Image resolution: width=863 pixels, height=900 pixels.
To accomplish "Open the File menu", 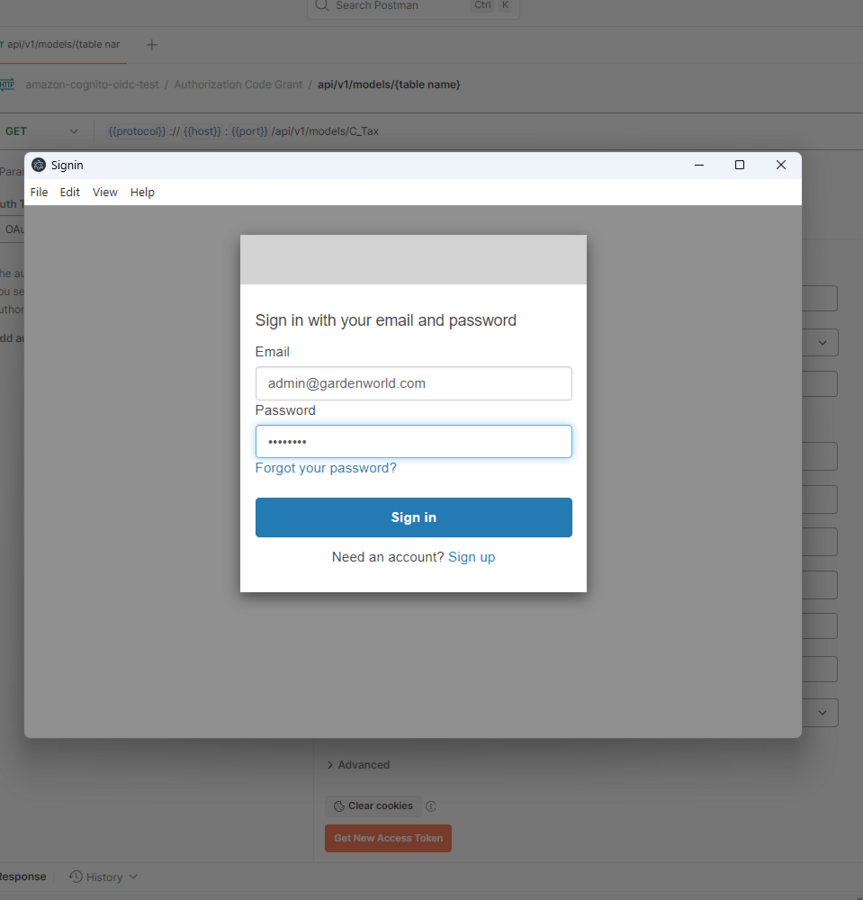I will [39, 192].
